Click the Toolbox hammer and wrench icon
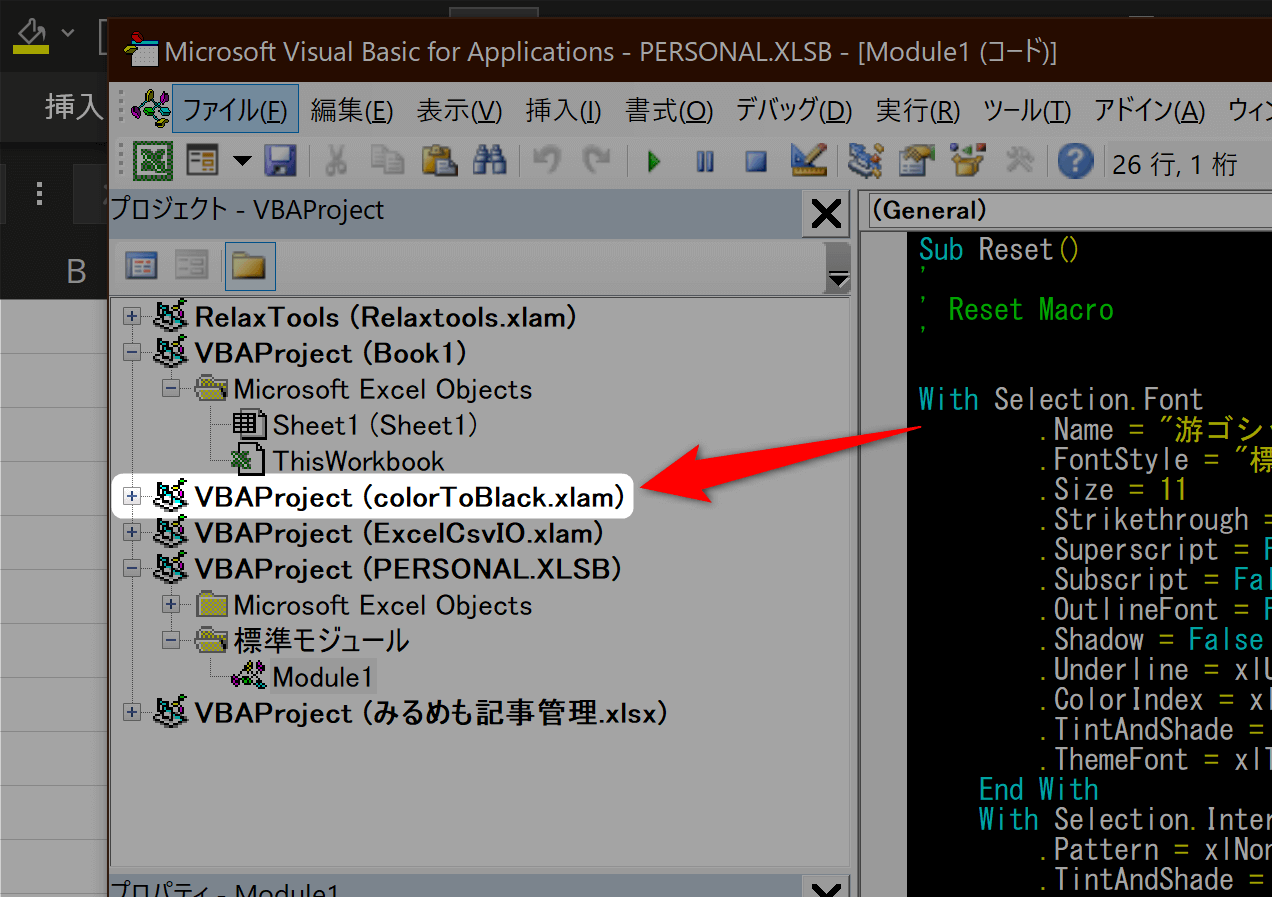The height and width of the screenshot is (897, 1272). click(x=1019, y=160)
